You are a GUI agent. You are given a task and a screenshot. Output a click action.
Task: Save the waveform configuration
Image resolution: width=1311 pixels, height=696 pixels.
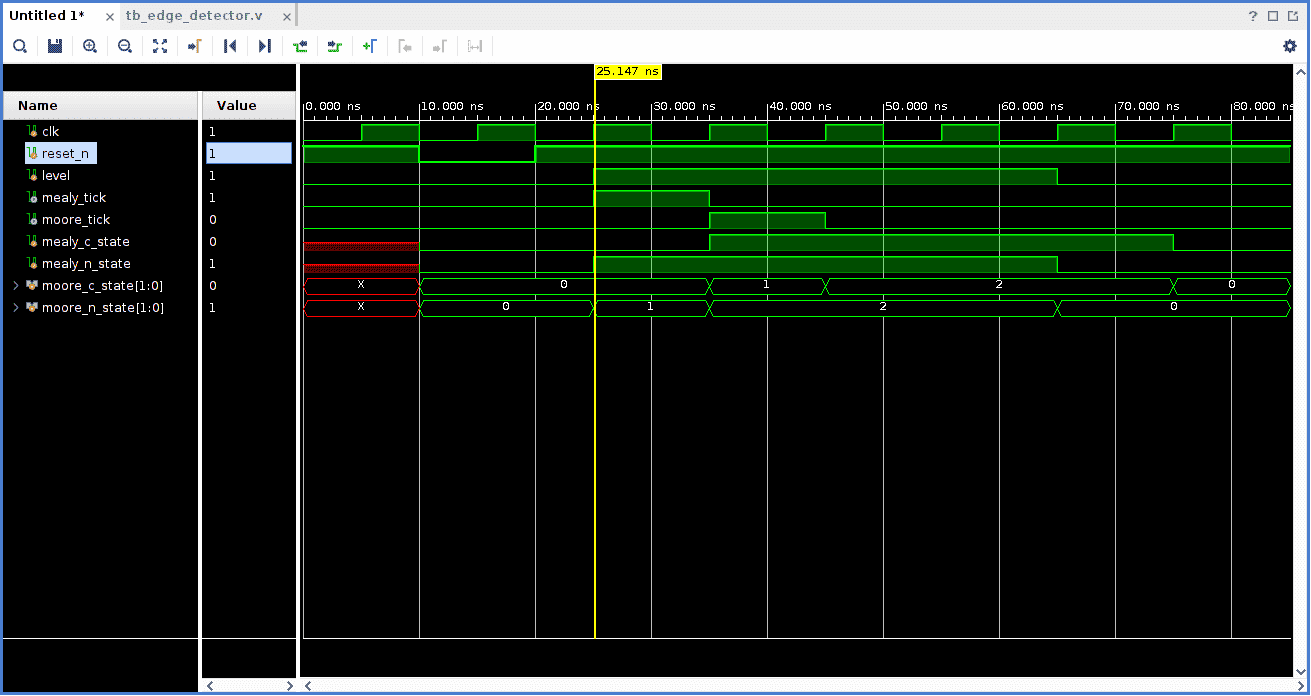coord(55,46)
